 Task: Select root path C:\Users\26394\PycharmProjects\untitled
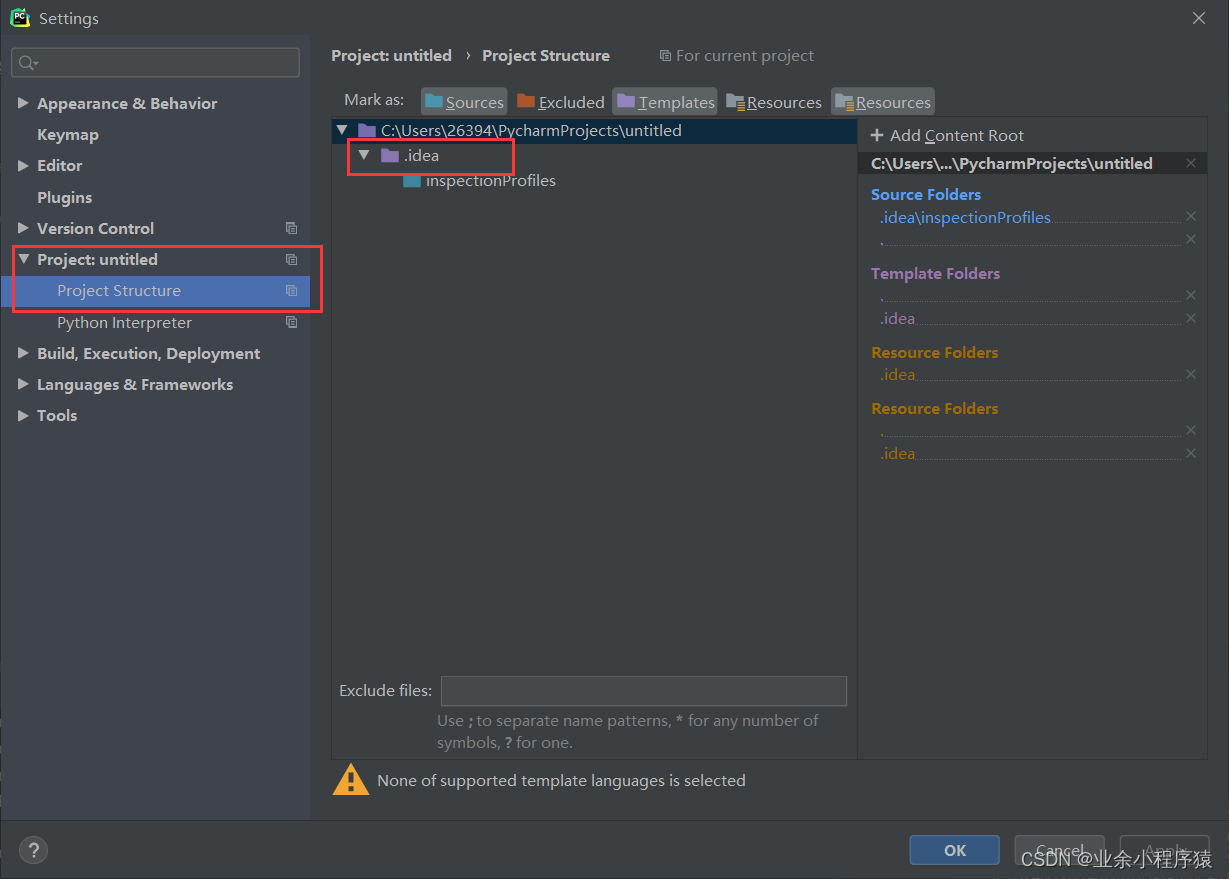(x=531, y=130)
